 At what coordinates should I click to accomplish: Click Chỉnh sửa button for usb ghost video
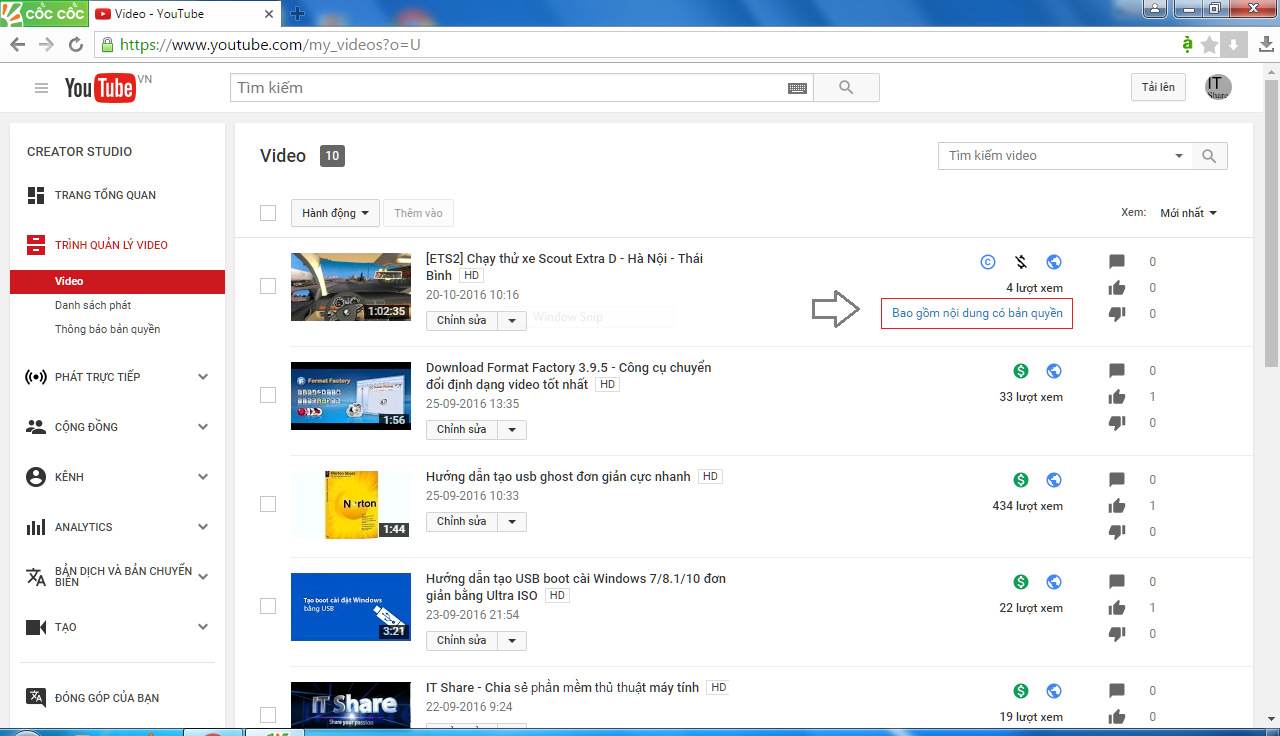[462, 522]
